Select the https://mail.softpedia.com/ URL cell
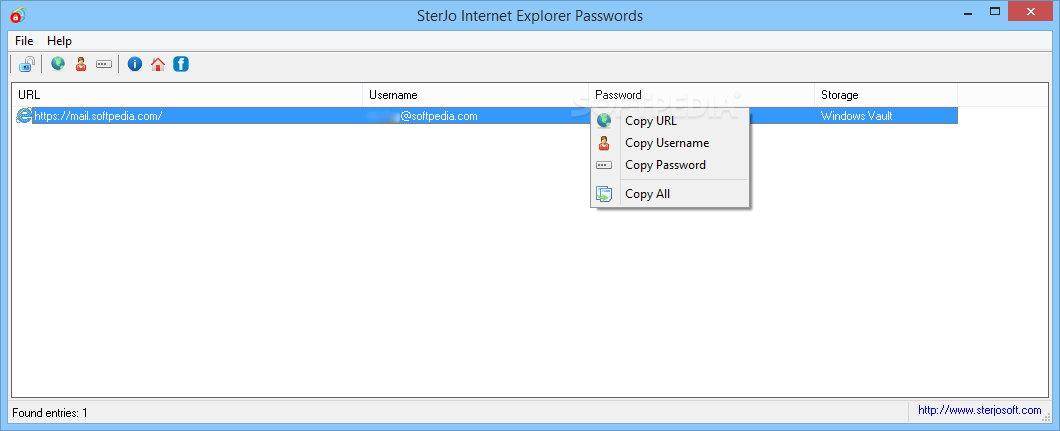Image resolution: width=1060 pixels, height=431 pixels. [98, 116]
